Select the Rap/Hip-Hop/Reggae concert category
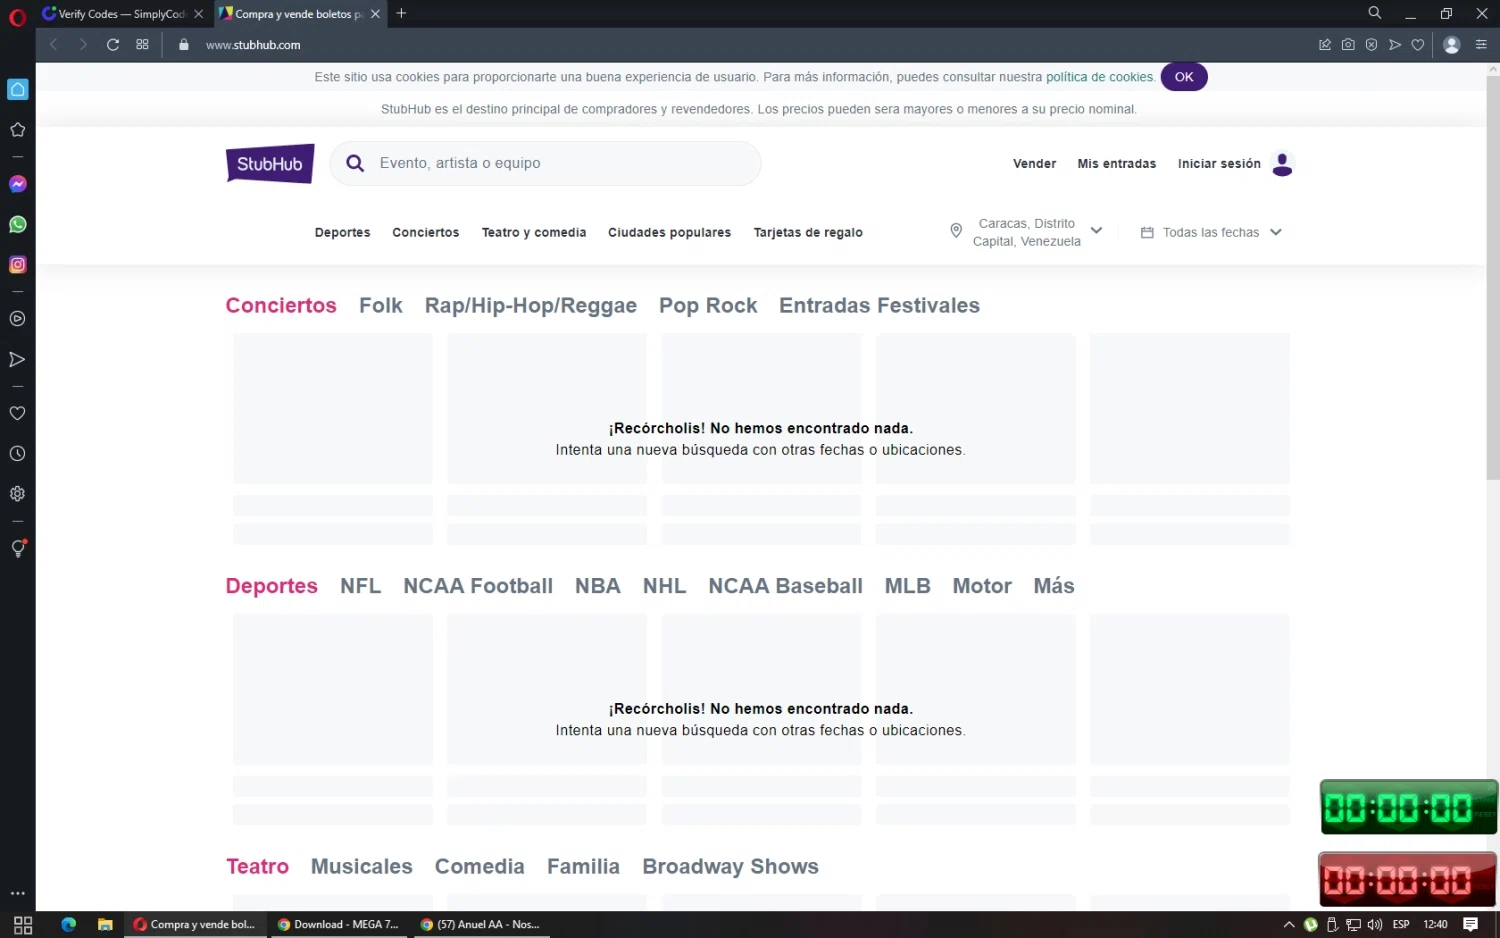The height and width of the screenshot is (938, 1500). (530, 305)
